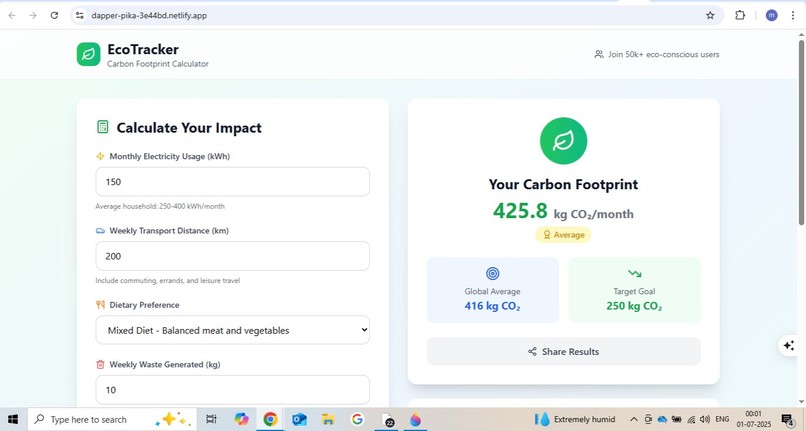Show hidden system tray icons
The width and height of the screenshot is (806, 431).
pyautogui.click(x=634, y=420)
